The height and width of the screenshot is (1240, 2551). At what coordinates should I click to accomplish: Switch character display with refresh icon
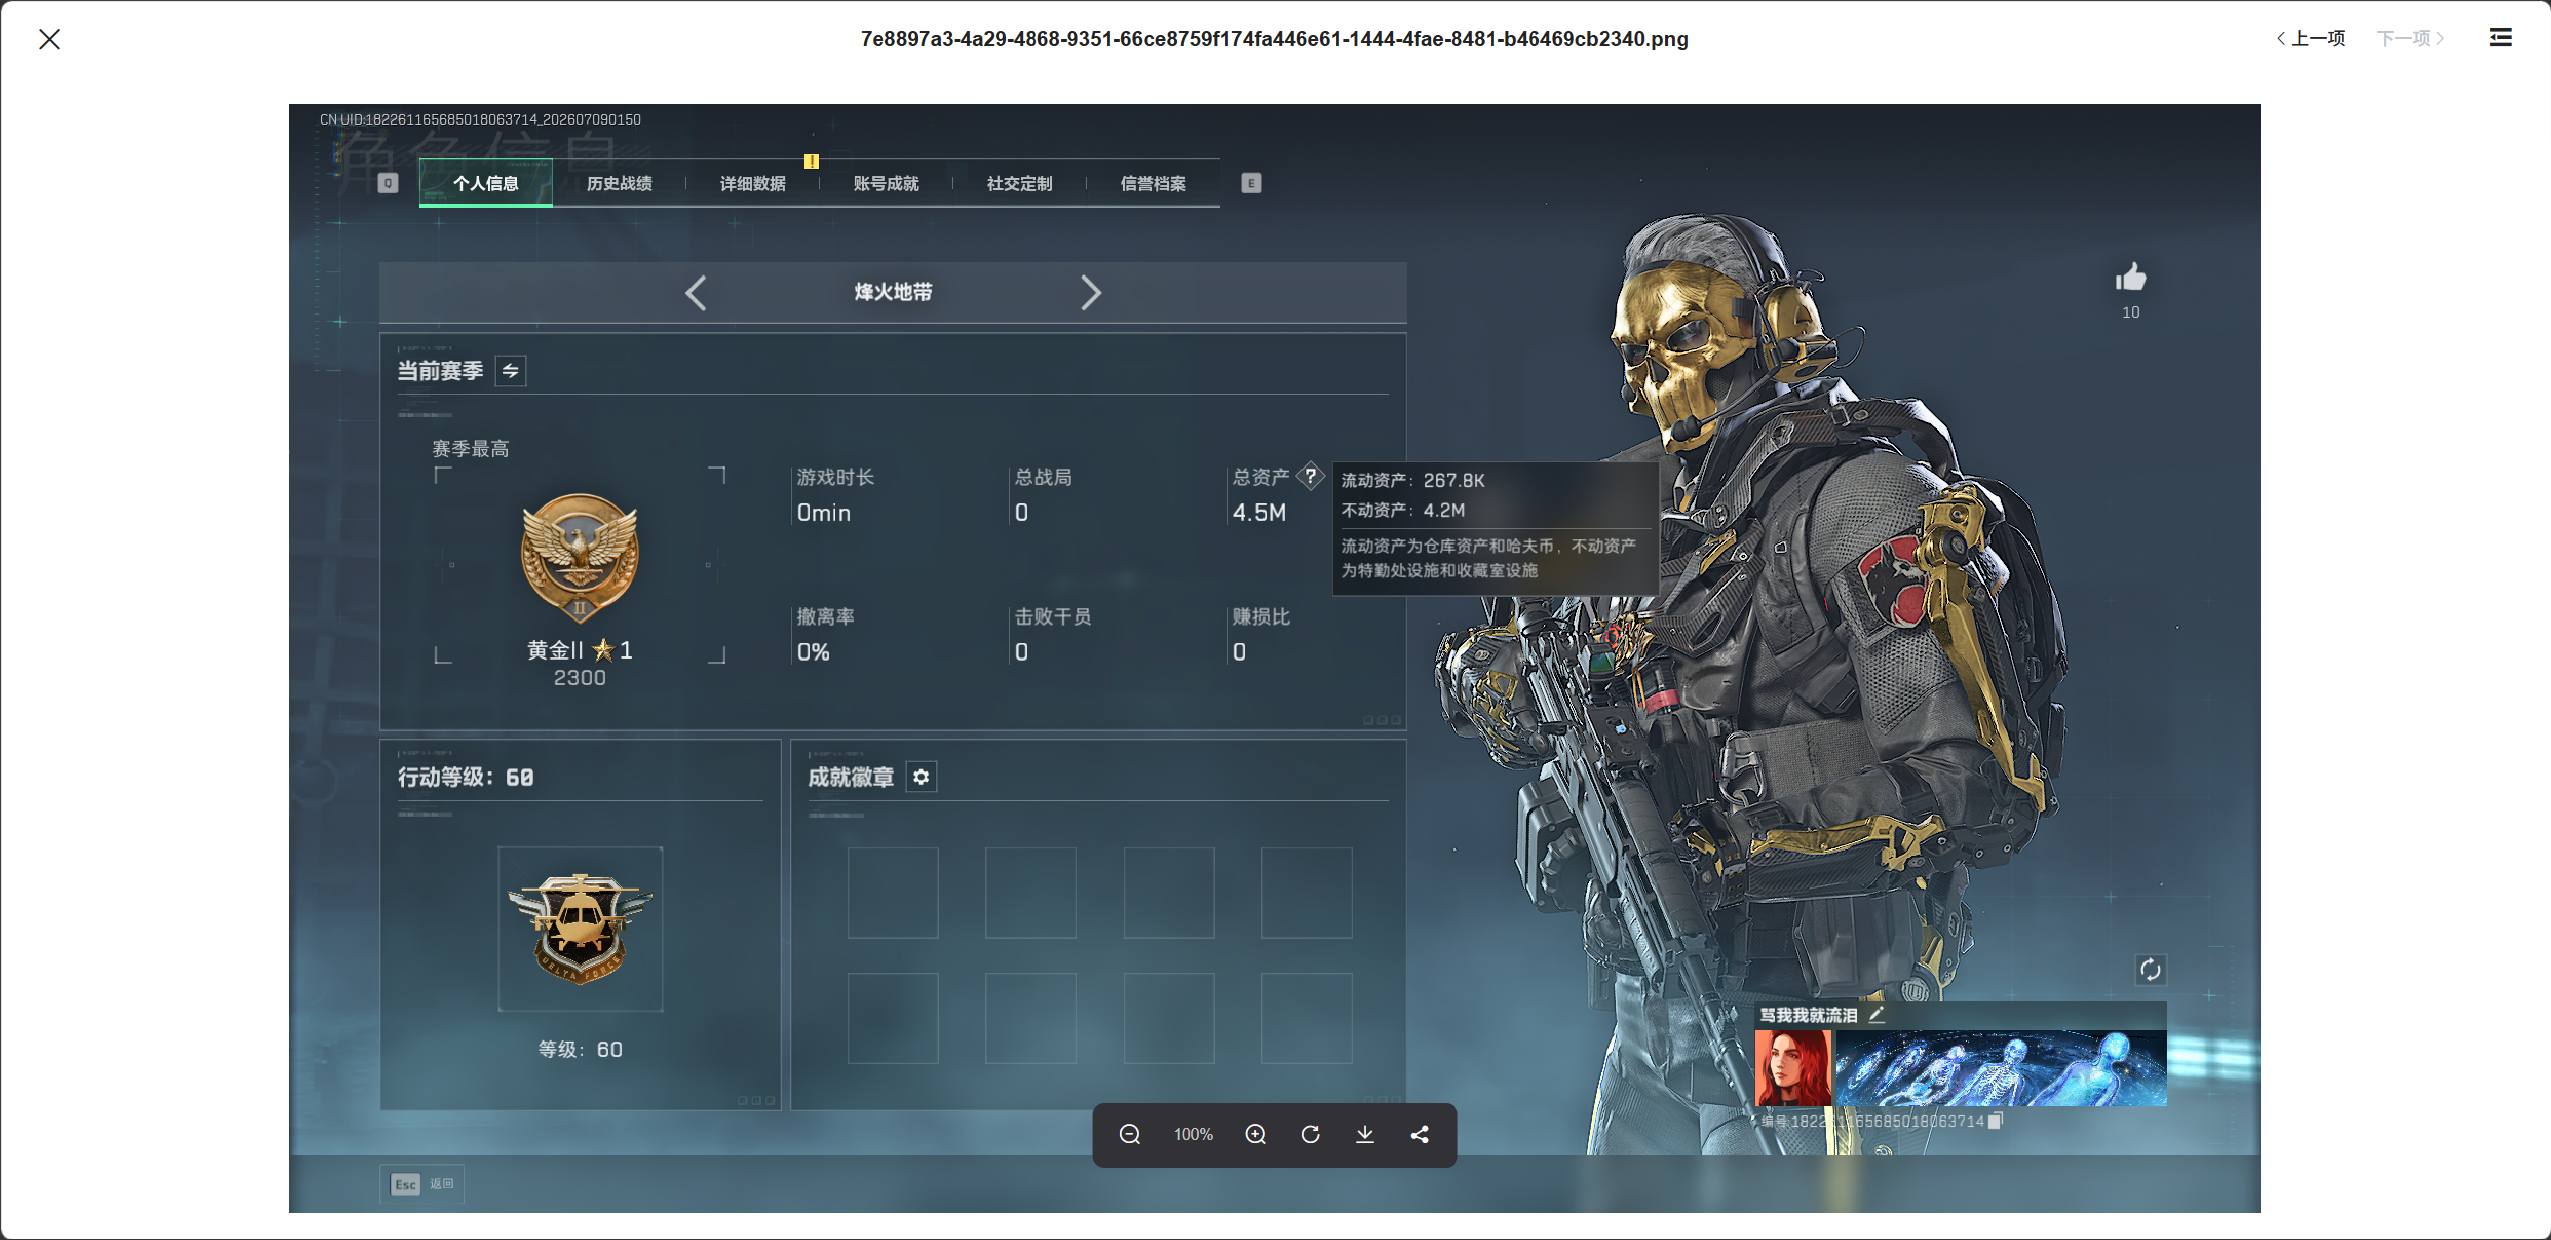(x=2150, y=969)
